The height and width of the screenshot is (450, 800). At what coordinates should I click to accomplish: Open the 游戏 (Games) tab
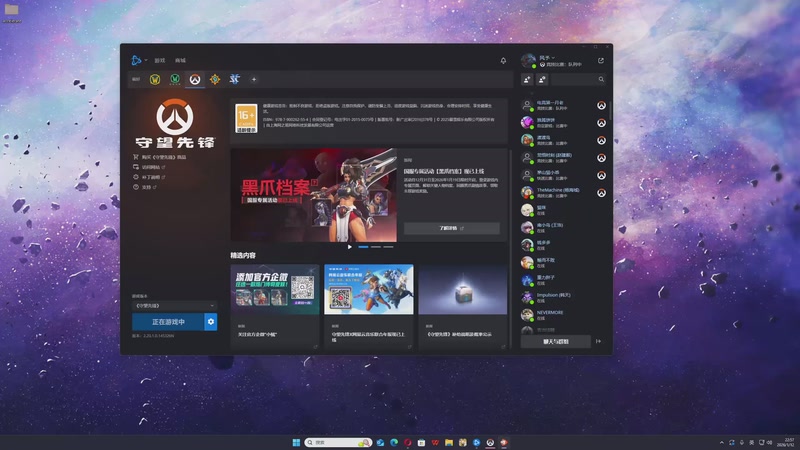pyautogui.click(x=160, y=60)
